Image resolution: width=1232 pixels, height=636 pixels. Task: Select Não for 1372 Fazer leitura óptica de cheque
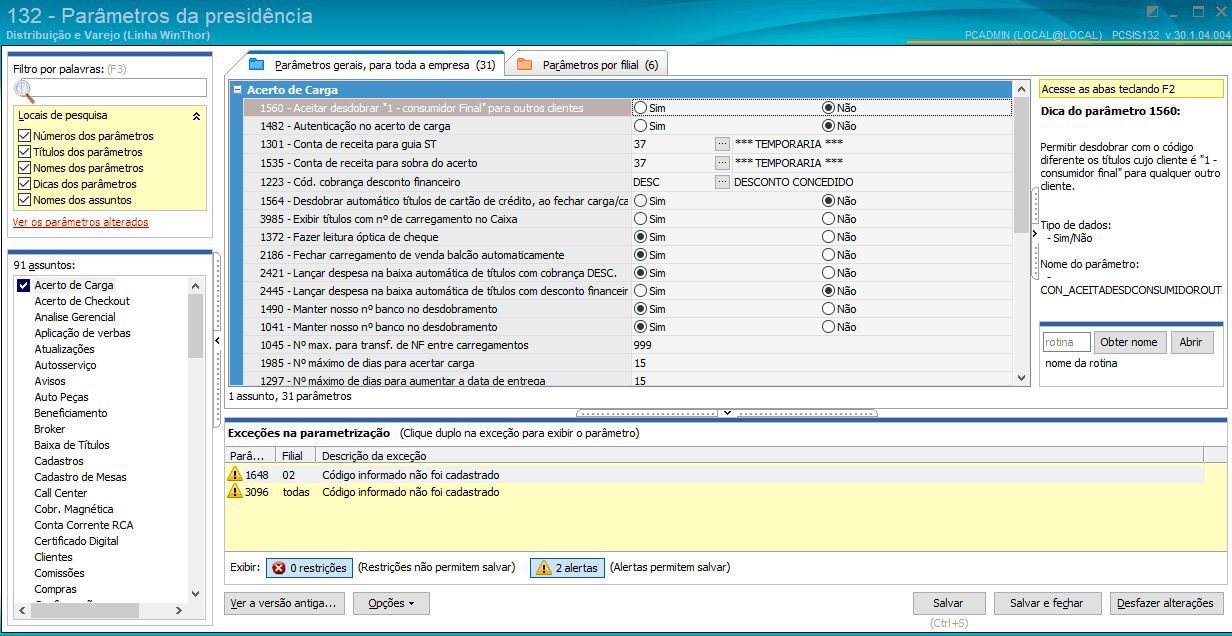(x=828, y=237)
